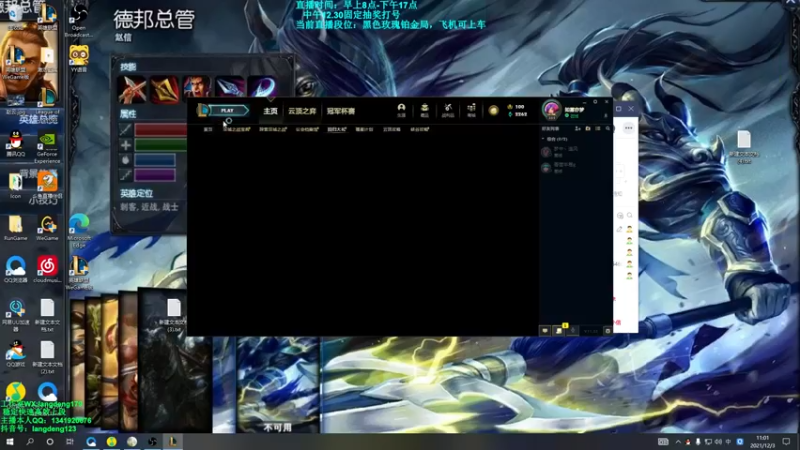Open the Microsoft Edge desktop shortcut

(79, 231)
